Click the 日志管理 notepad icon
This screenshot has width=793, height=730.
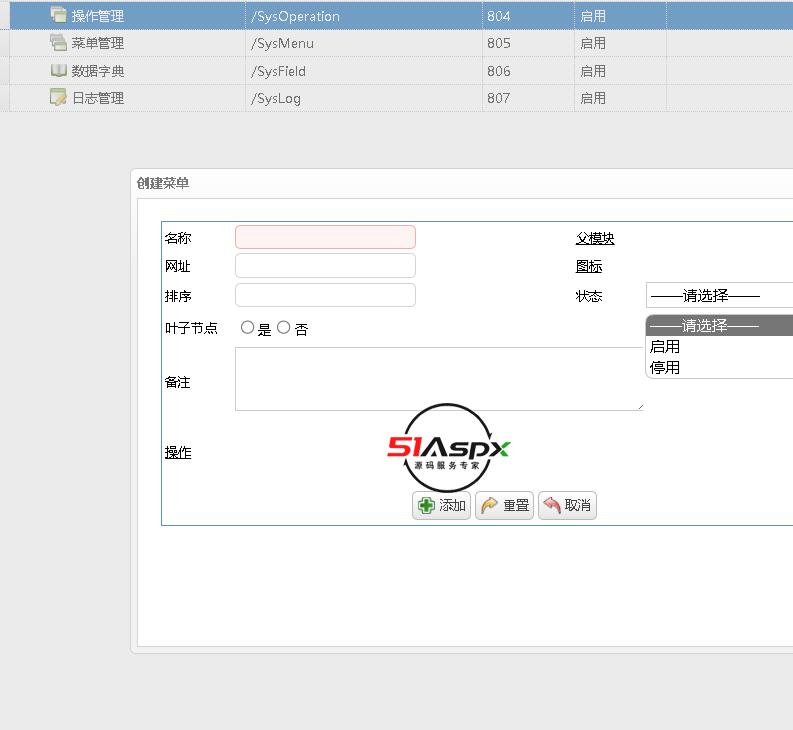tap(58, 97)
